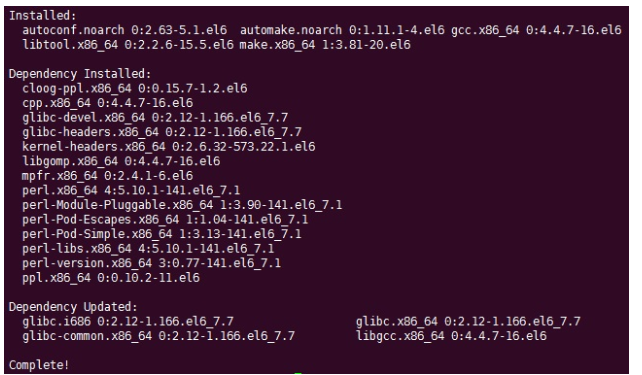This screenshot has width=642, height=375.
Task: Click the Complete! status text
Action: pos(39,365)
